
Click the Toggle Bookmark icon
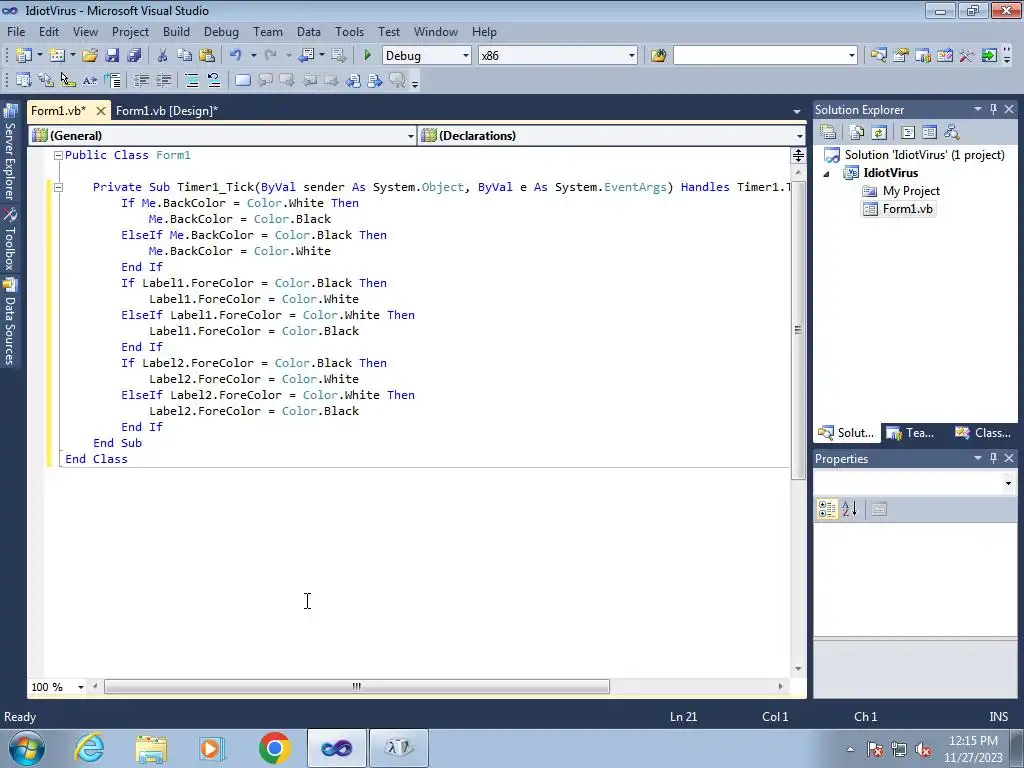(242, 80)
